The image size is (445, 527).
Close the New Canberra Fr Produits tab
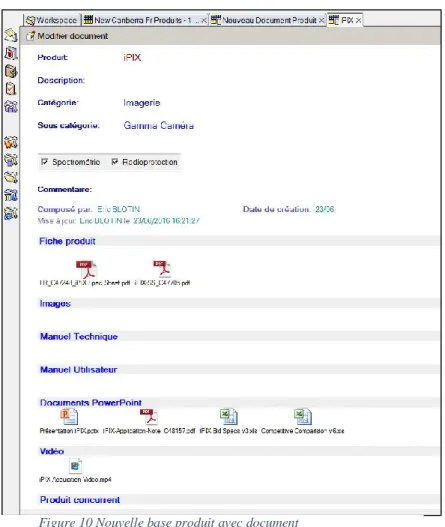click(x=204, y=21)
